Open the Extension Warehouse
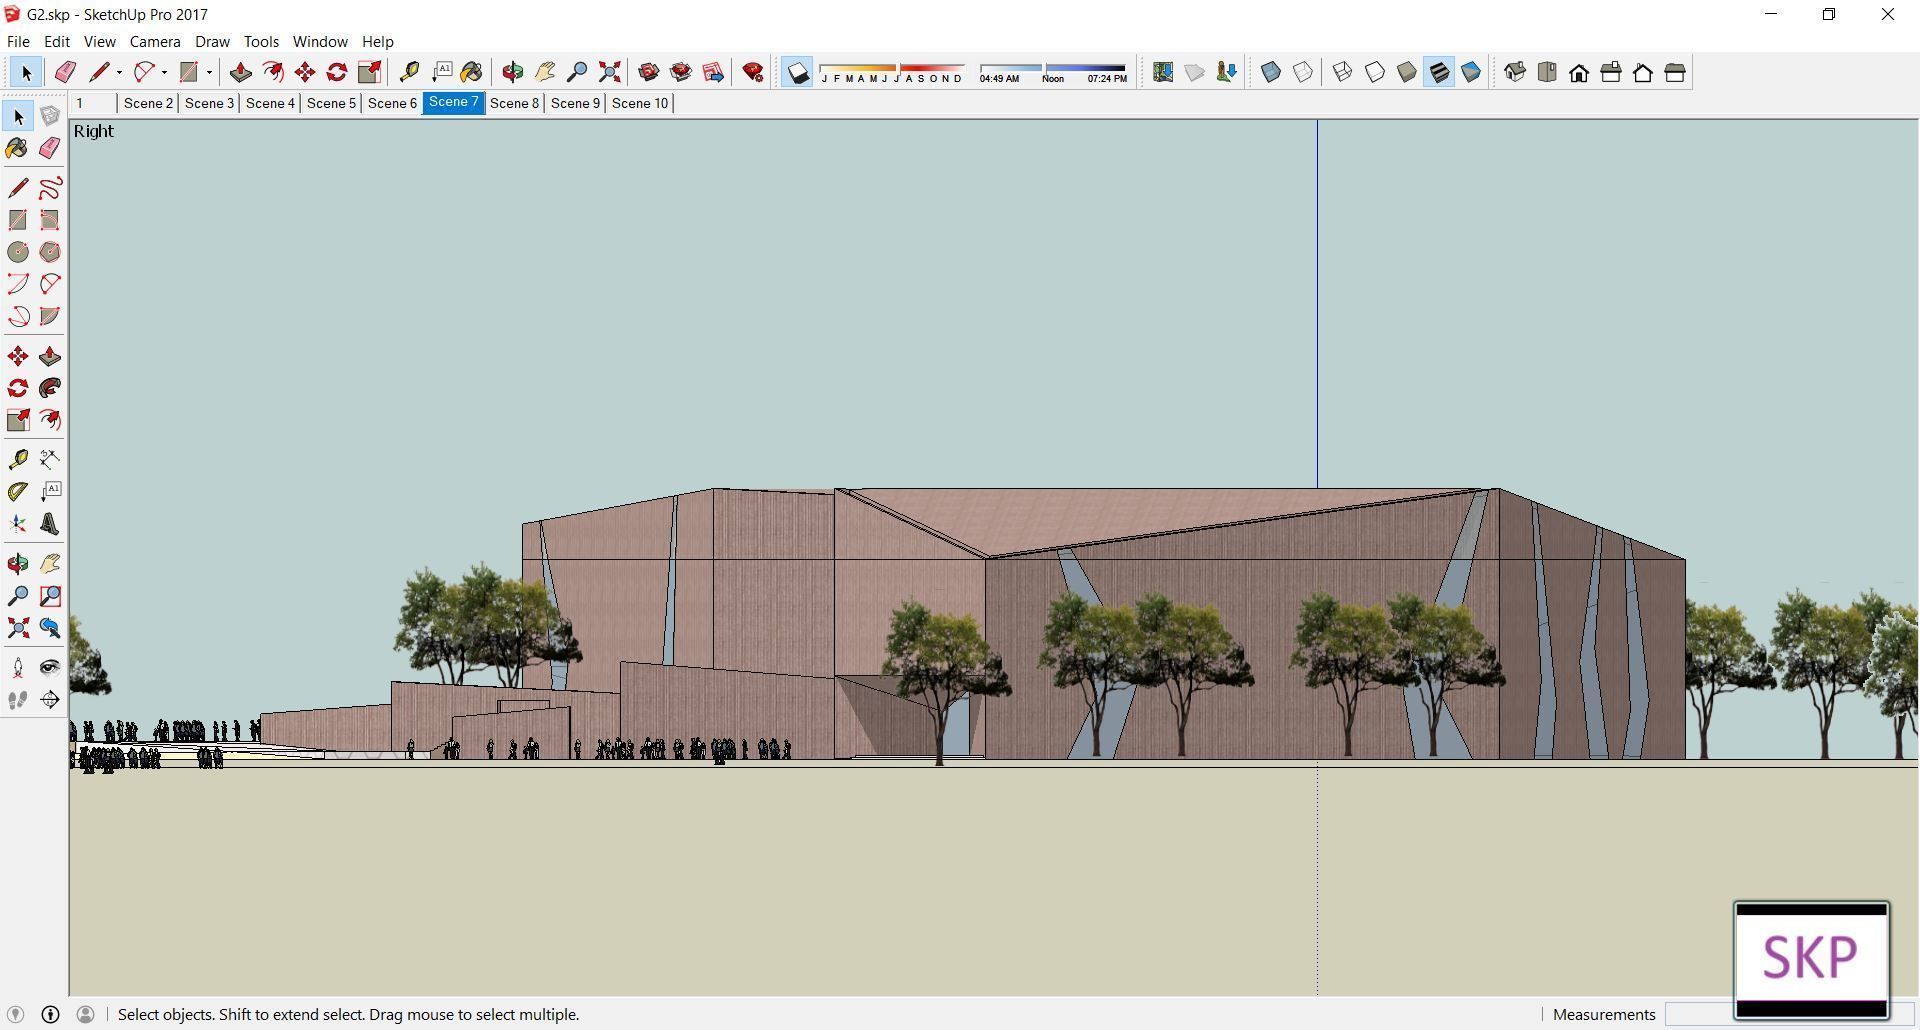Screen dimensions: 1920x1030 tap(713, 72)
